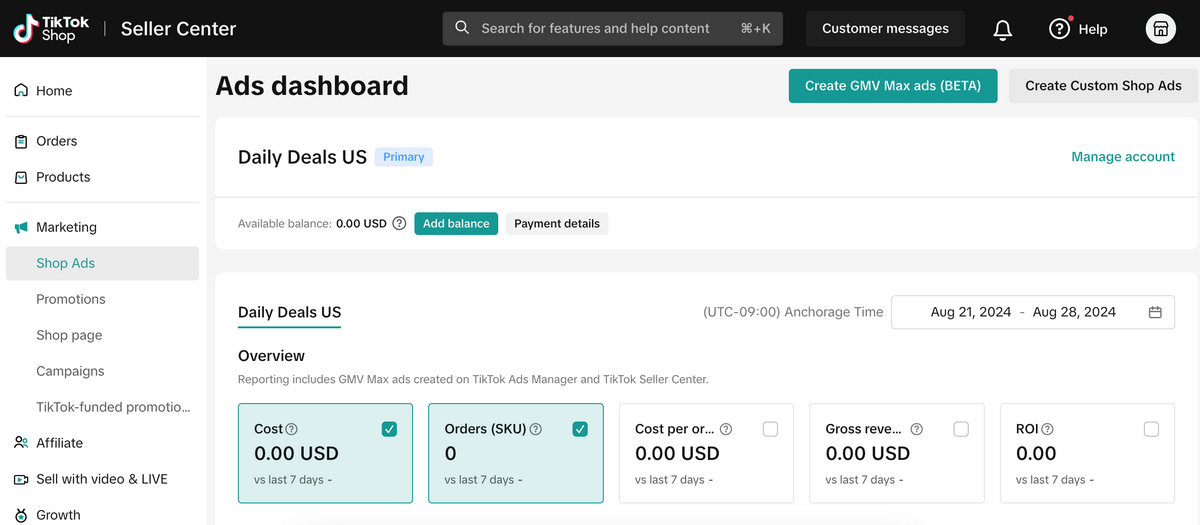Expand the Marketing sidebar section
This screenshot has height=525, width=1200.
(66, 227)
